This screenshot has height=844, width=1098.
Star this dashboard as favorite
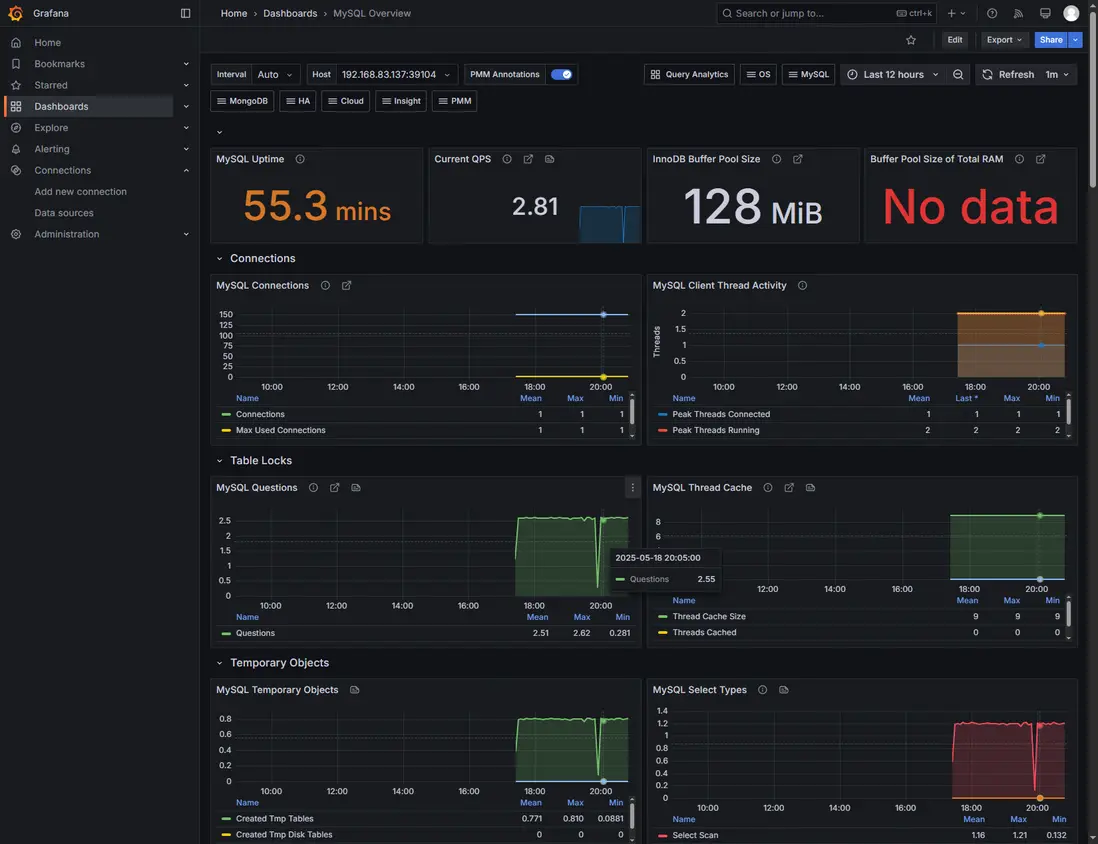(x=911, y=40)
